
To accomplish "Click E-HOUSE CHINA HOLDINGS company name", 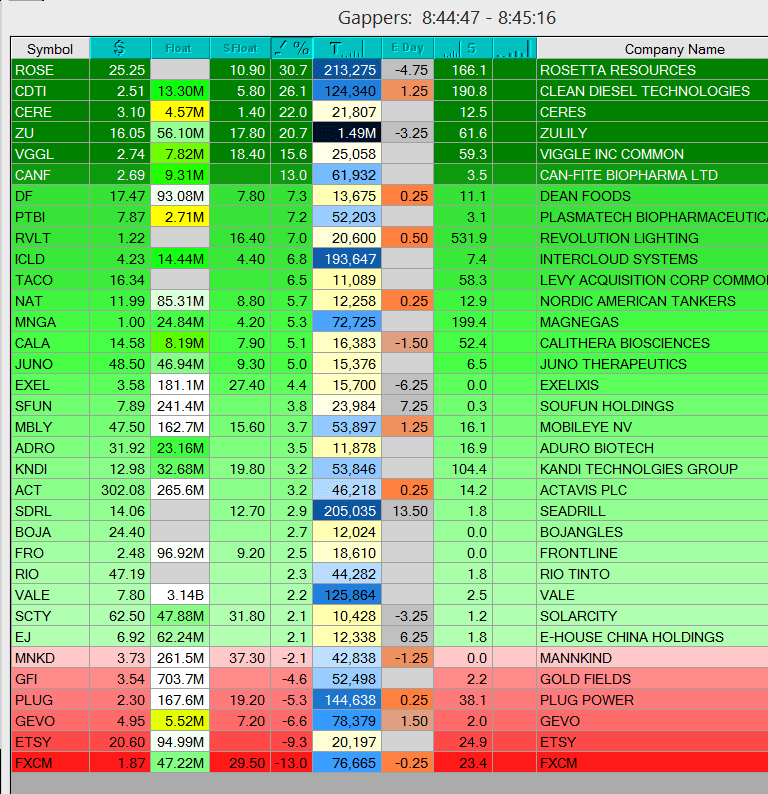I will (632, 638).
